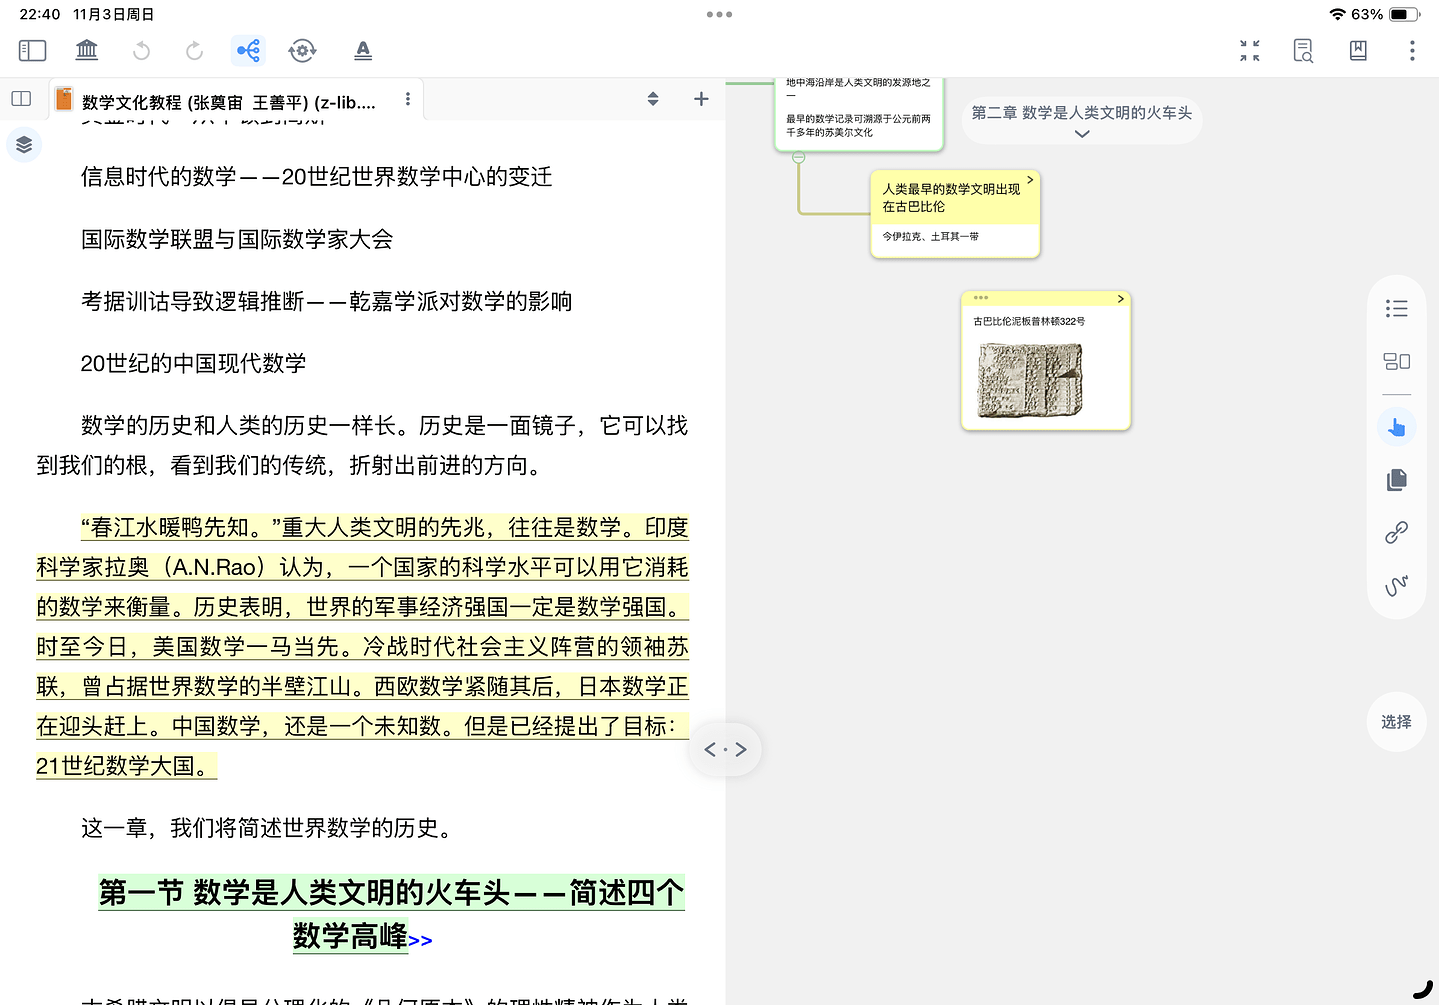The image size is (1439, 1005).
Task: Open the multitasking dots at top center
Action: point(719,14)
